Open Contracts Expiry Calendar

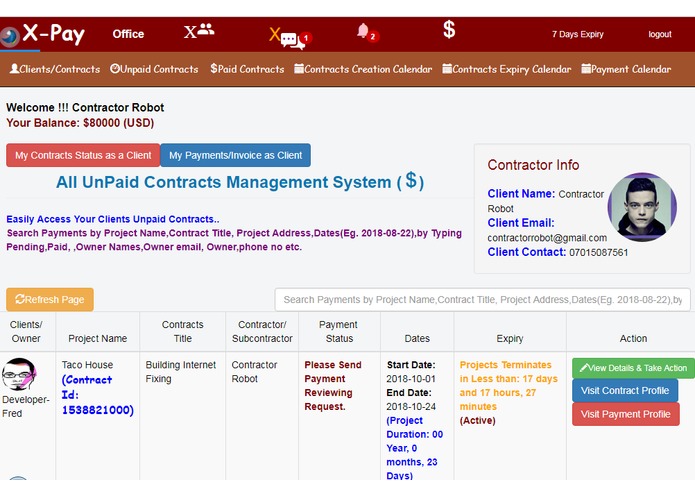pos(507,69)
